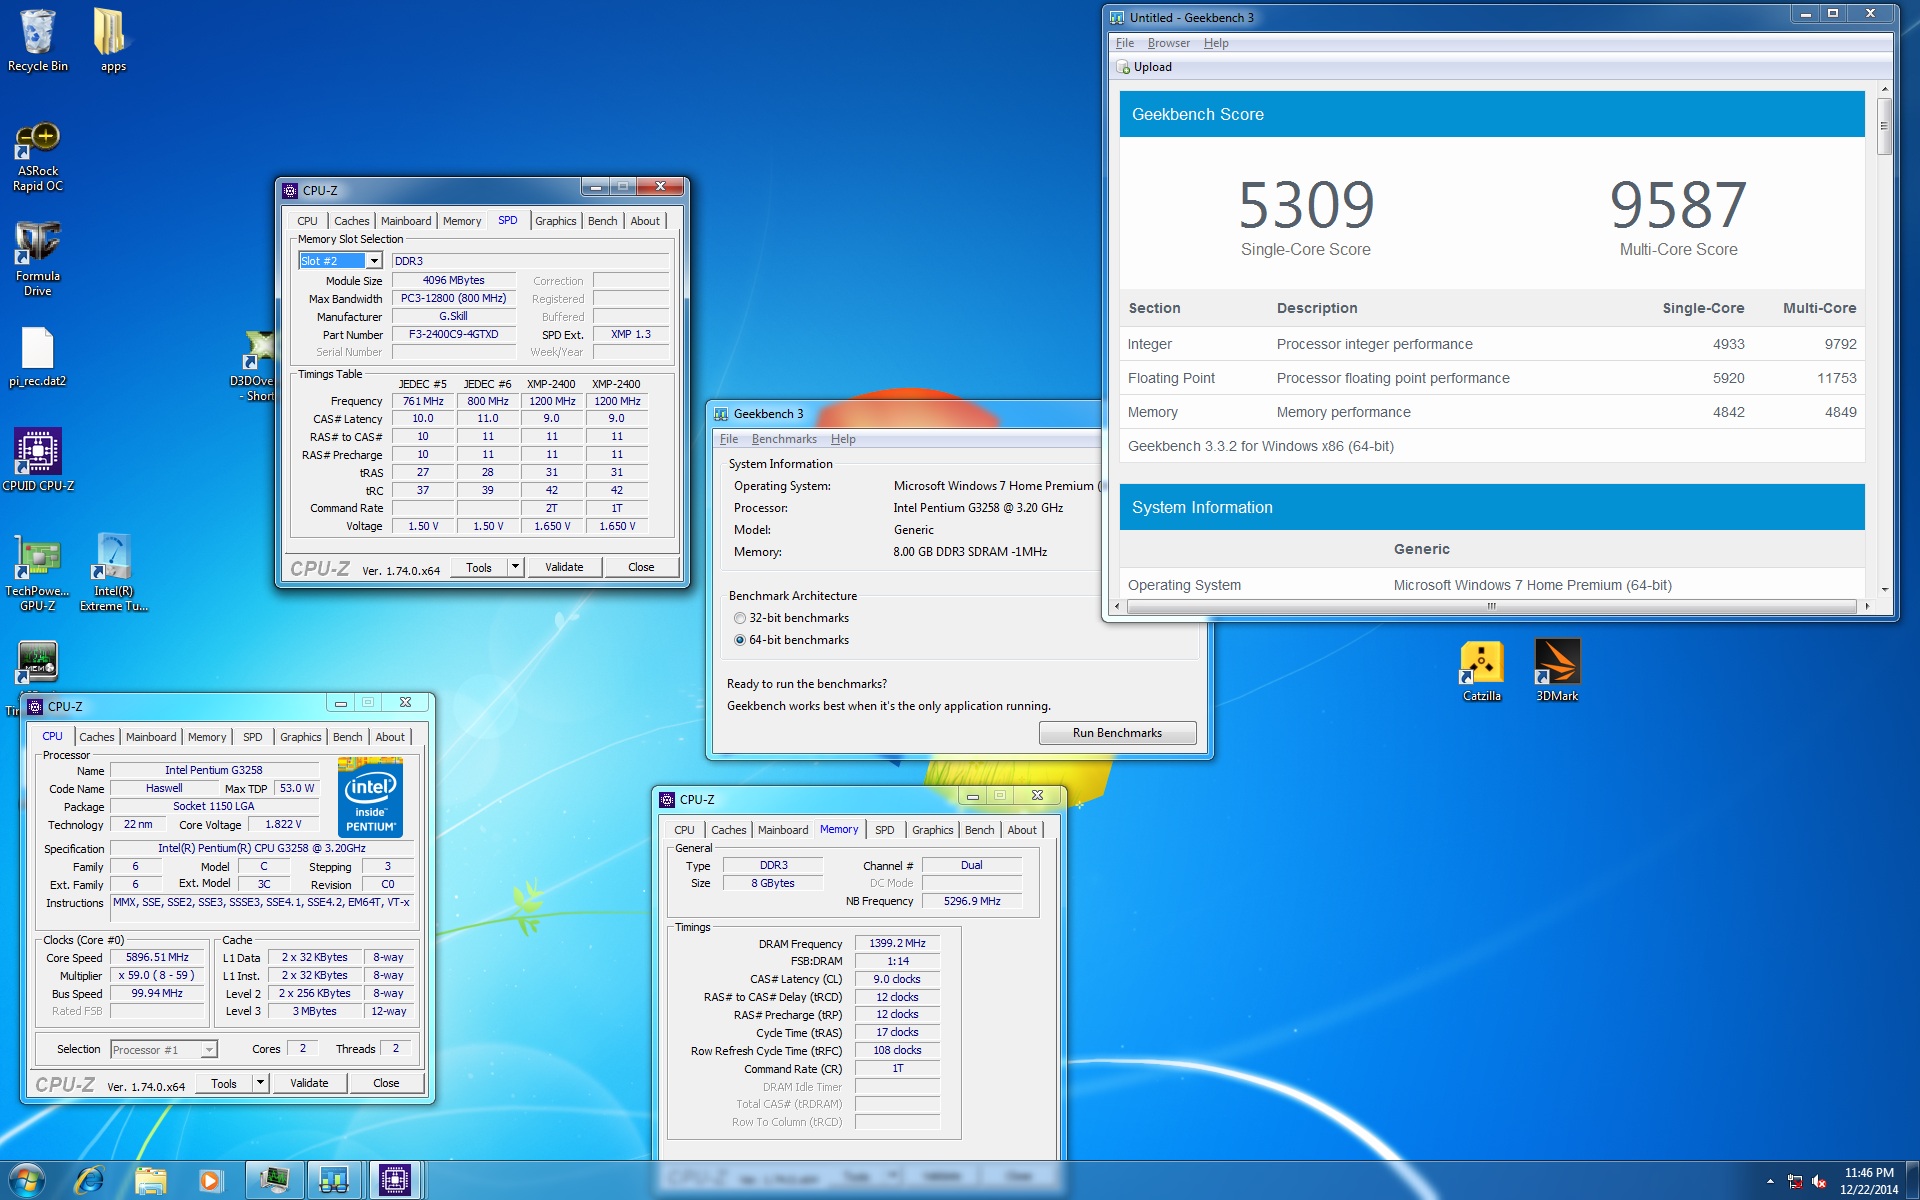1920x1200 pixels.
Task: Click Close button in SPD CPU-Z window
Action: click(641, 567)
